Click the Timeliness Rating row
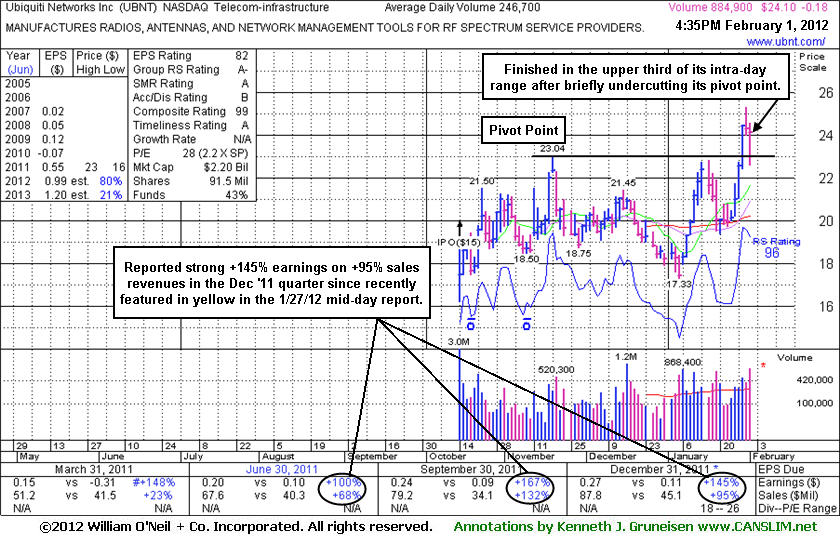840x539 pixels. 191,125
